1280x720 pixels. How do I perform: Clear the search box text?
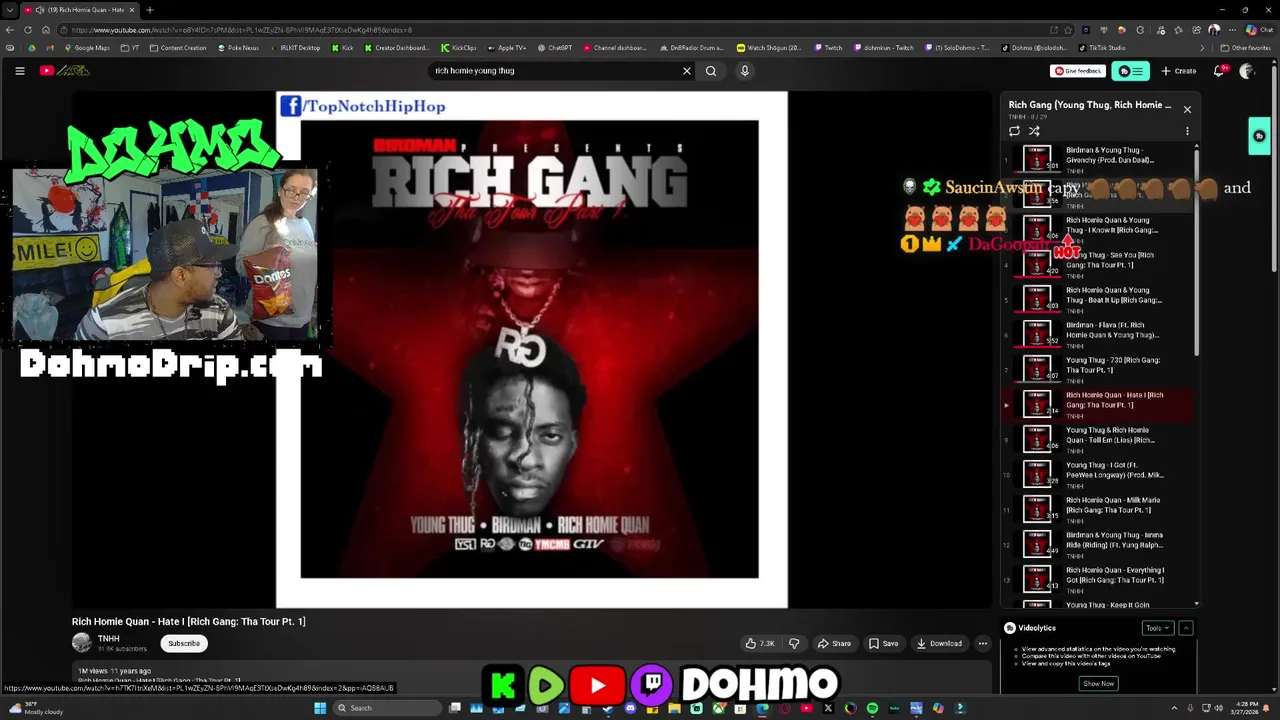click(687, 71)
